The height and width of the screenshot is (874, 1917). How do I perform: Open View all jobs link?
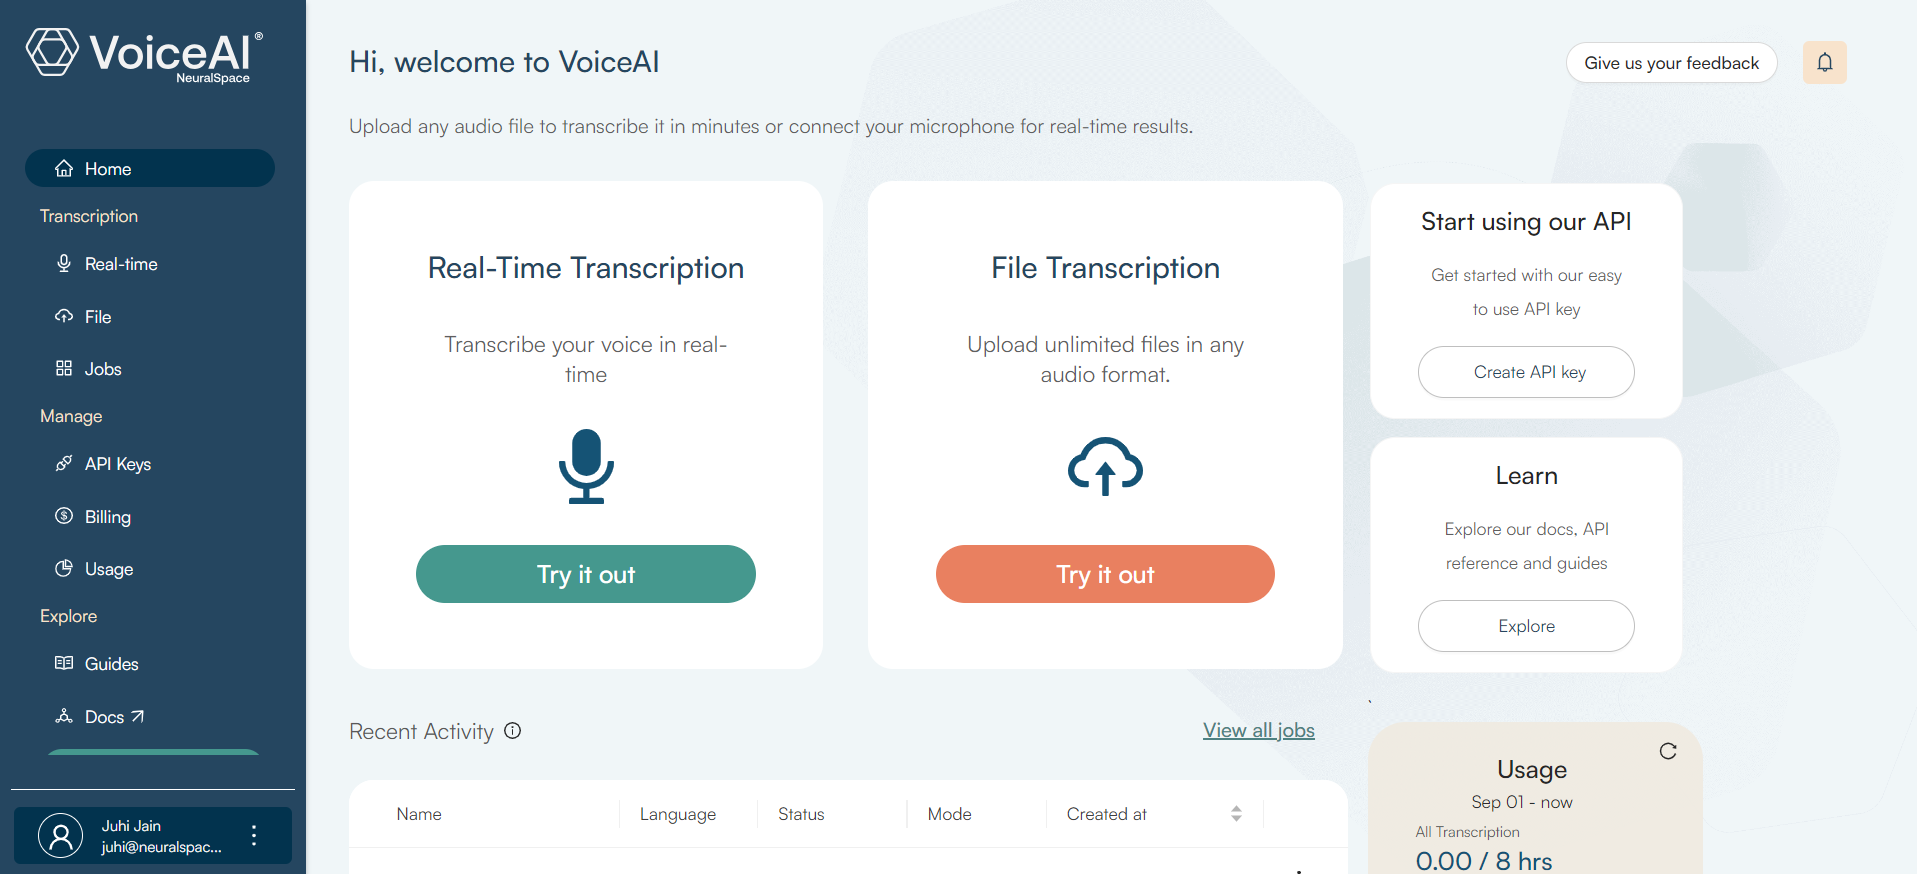[x=1259, y=730]
